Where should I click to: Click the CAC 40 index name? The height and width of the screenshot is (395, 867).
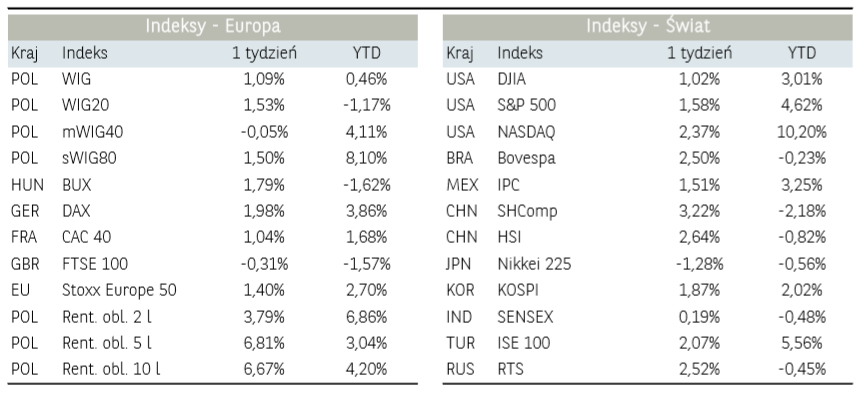point(86,237)
